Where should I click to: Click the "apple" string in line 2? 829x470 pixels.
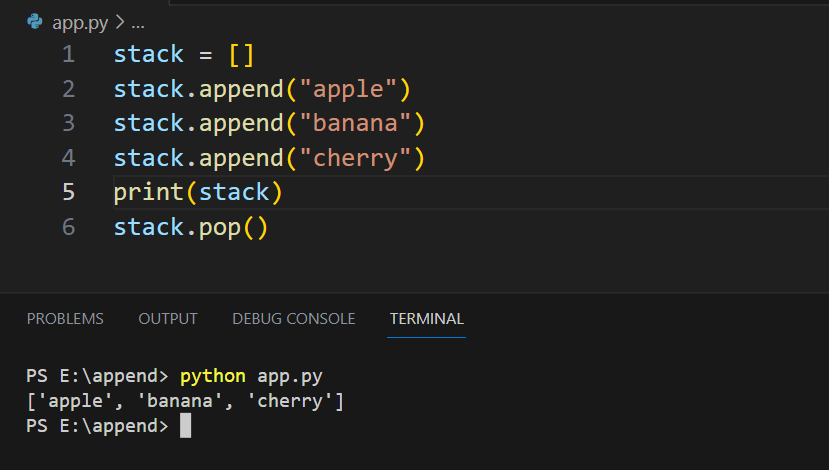(x=348, y=89)
